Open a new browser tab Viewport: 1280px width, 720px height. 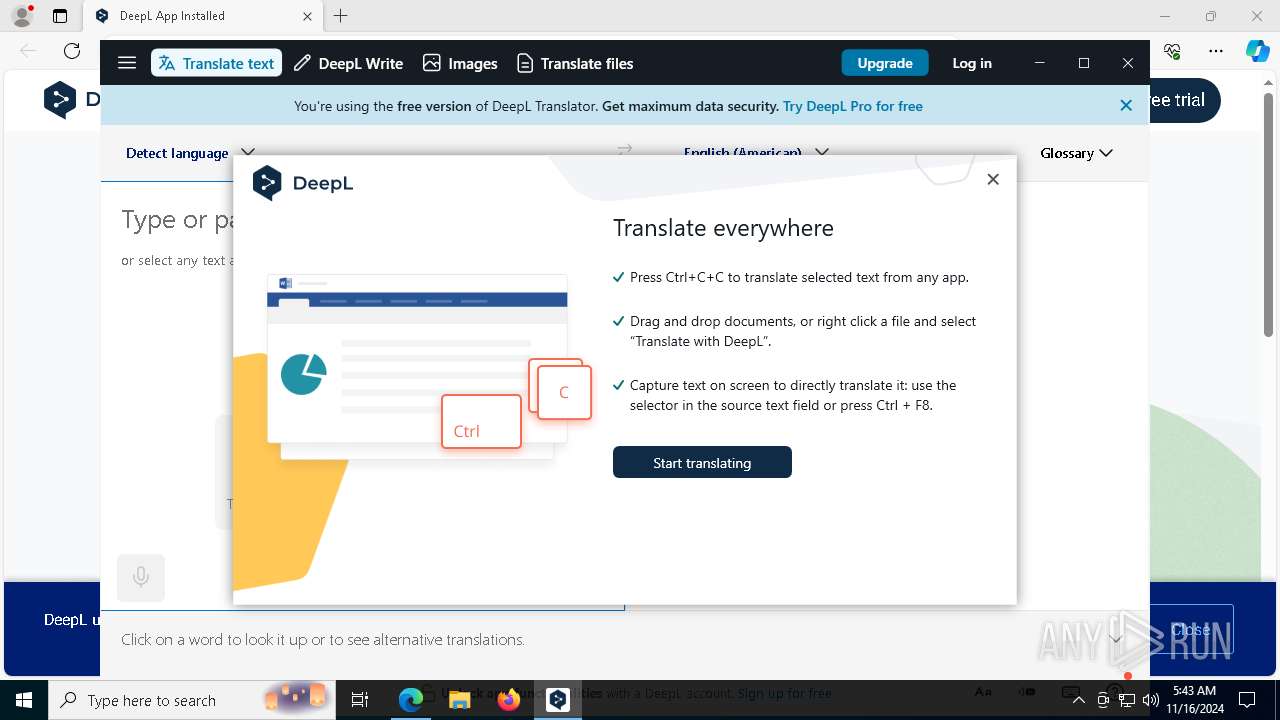click(341, 16)
